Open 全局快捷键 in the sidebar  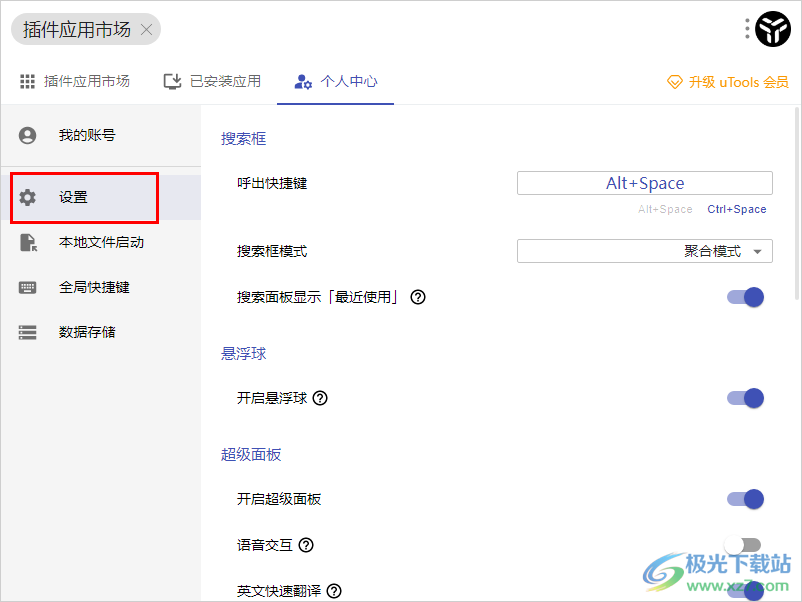pyautogui.click(x=101, y=287)
